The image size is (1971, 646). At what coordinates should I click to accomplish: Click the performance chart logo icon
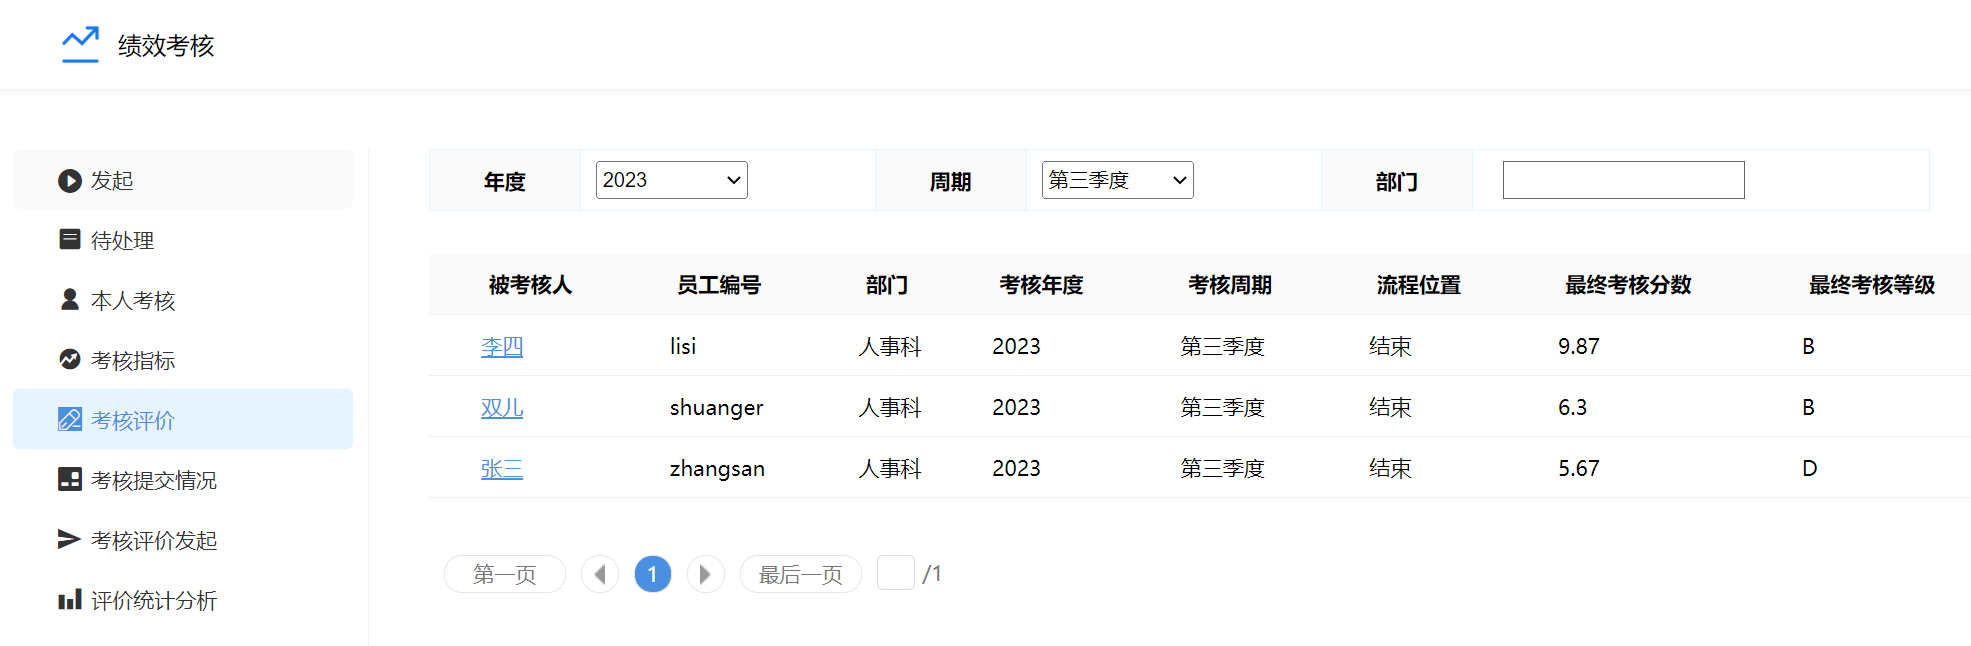80,45
